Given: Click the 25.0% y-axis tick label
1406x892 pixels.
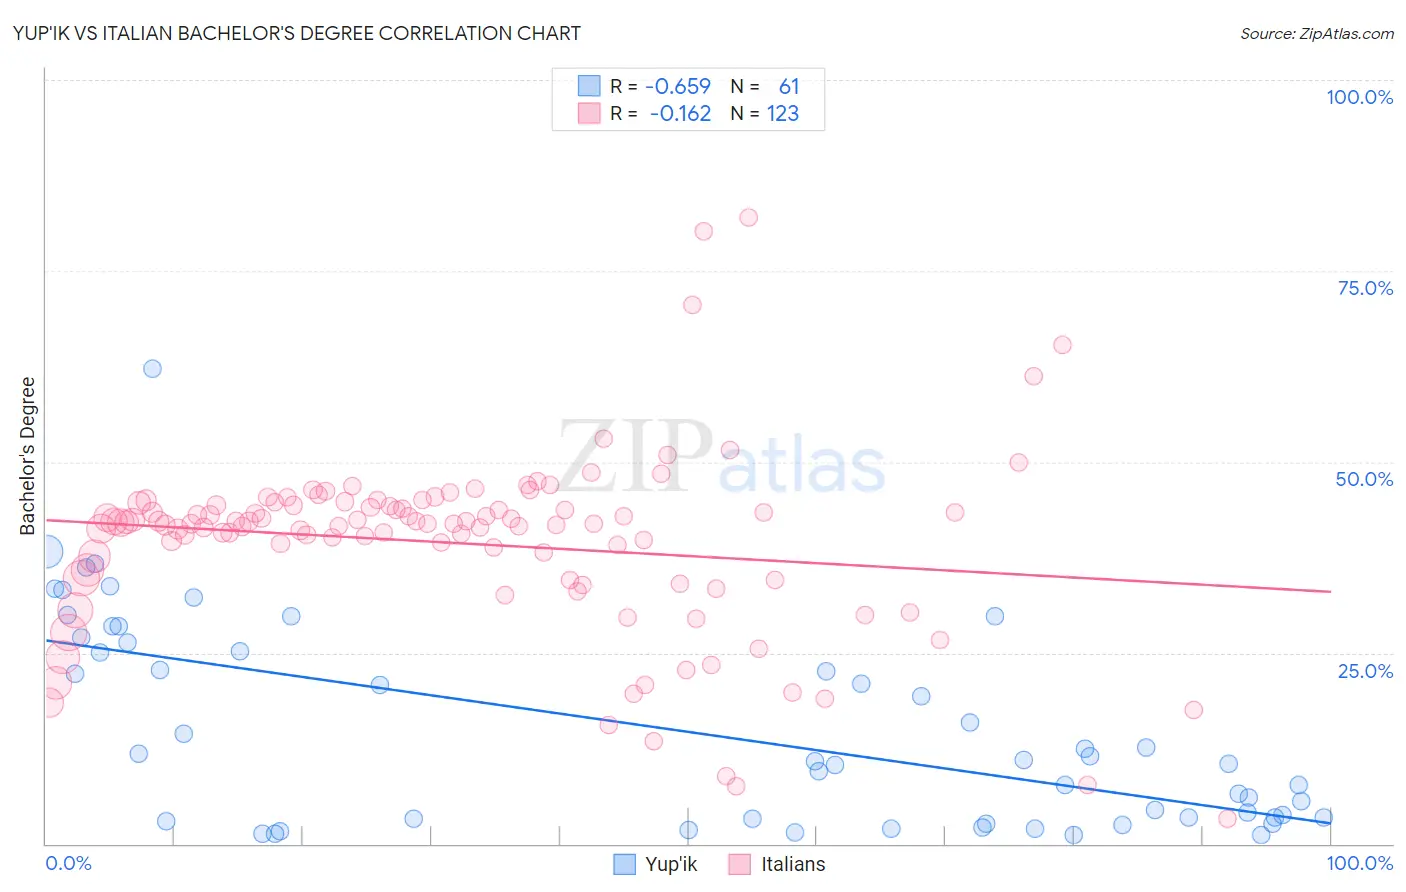Looking at the screenshot, I should click(1365, 670).
